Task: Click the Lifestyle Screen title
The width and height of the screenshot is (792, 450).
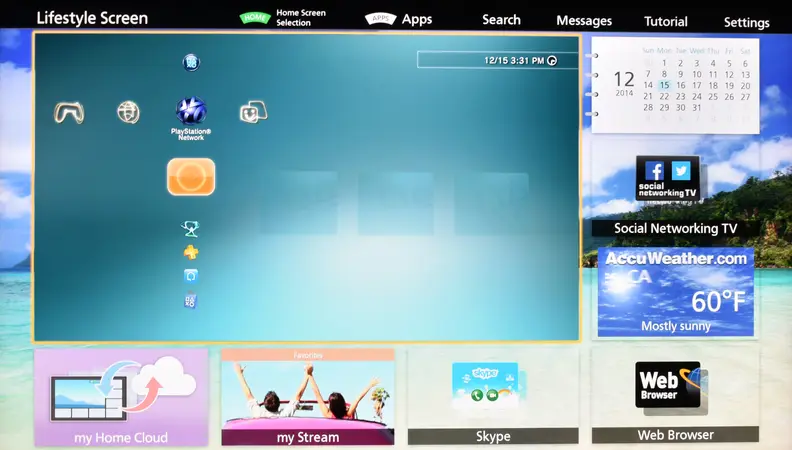Action: [x=92, y=18]
